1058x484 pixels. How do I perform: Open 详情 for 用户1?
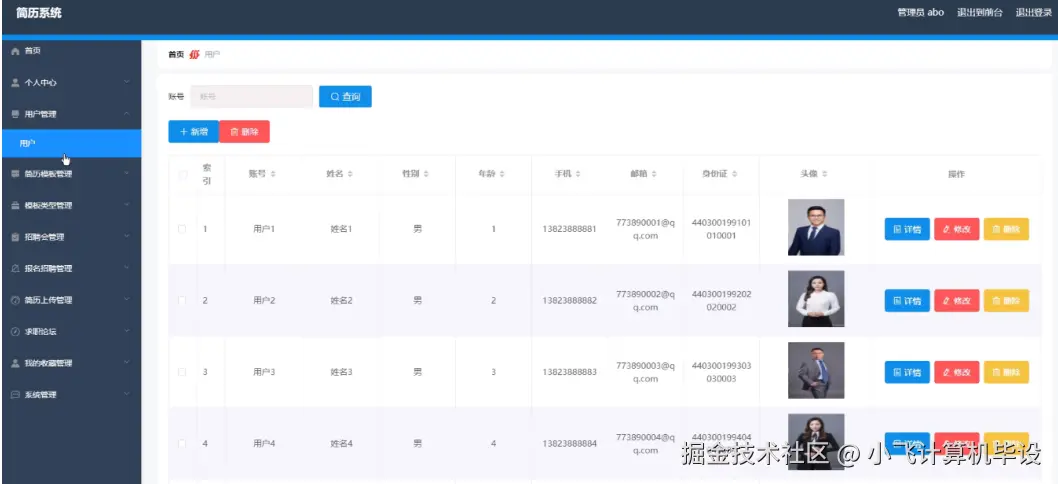click(907, 230)
